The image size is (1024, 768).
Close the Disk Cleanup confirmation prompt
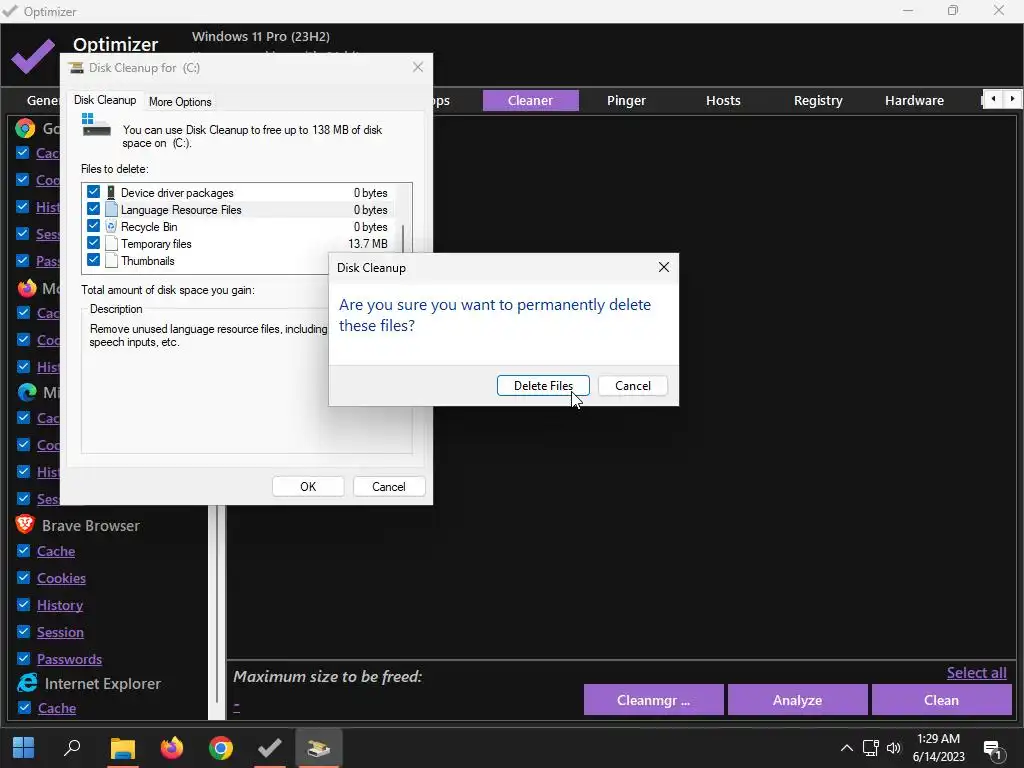[x=664, y=267]
